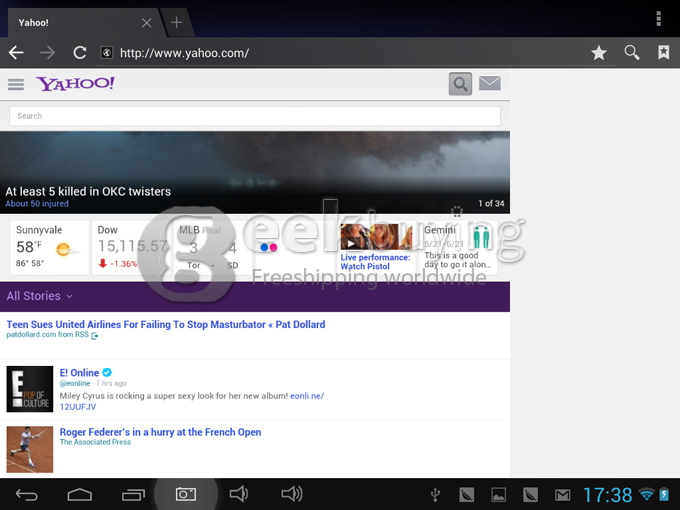
Task: Reload the Yahoo page
Action: [79, 53]
